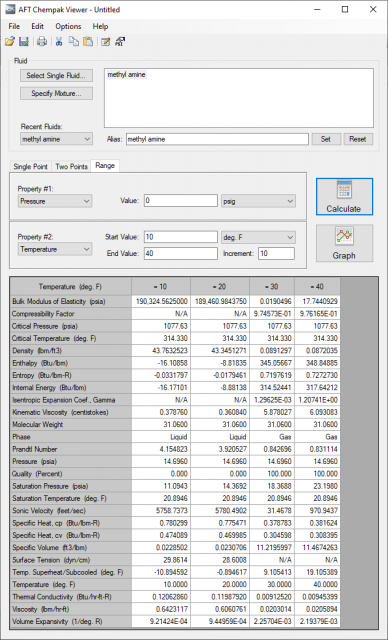Click the Open file toolbar icon
388x640 pixels.
(10, 41)
